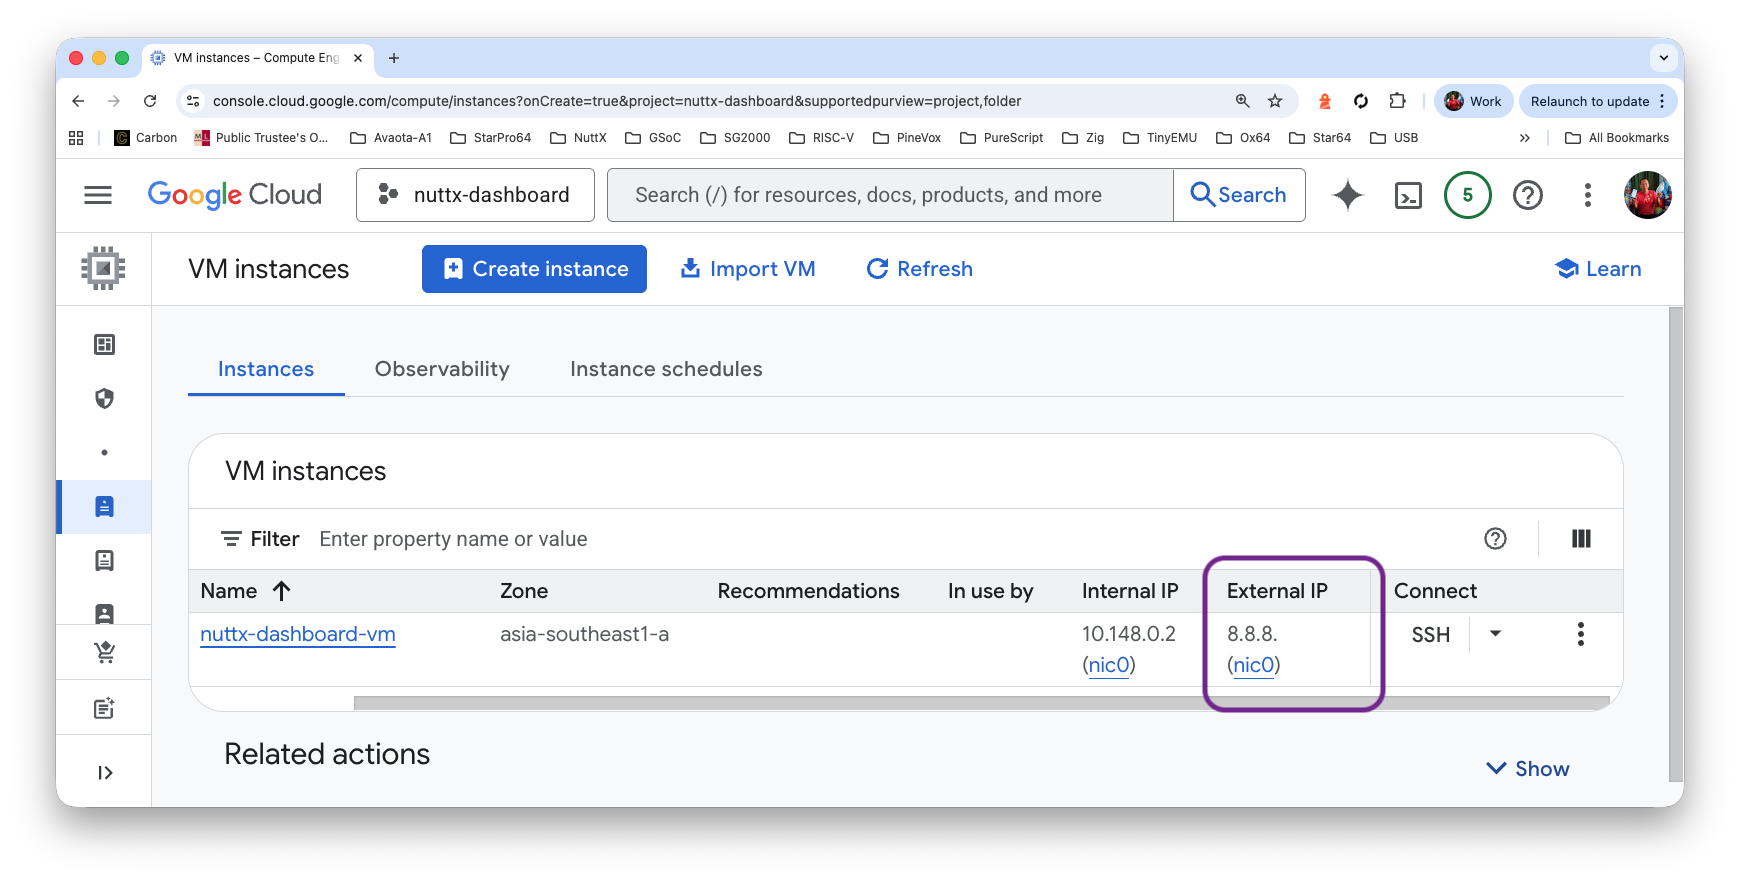The image size is (1740, 881).
Task: Open the Chrome extensions puzzle icon
Action: click(x=1397, y=101)
